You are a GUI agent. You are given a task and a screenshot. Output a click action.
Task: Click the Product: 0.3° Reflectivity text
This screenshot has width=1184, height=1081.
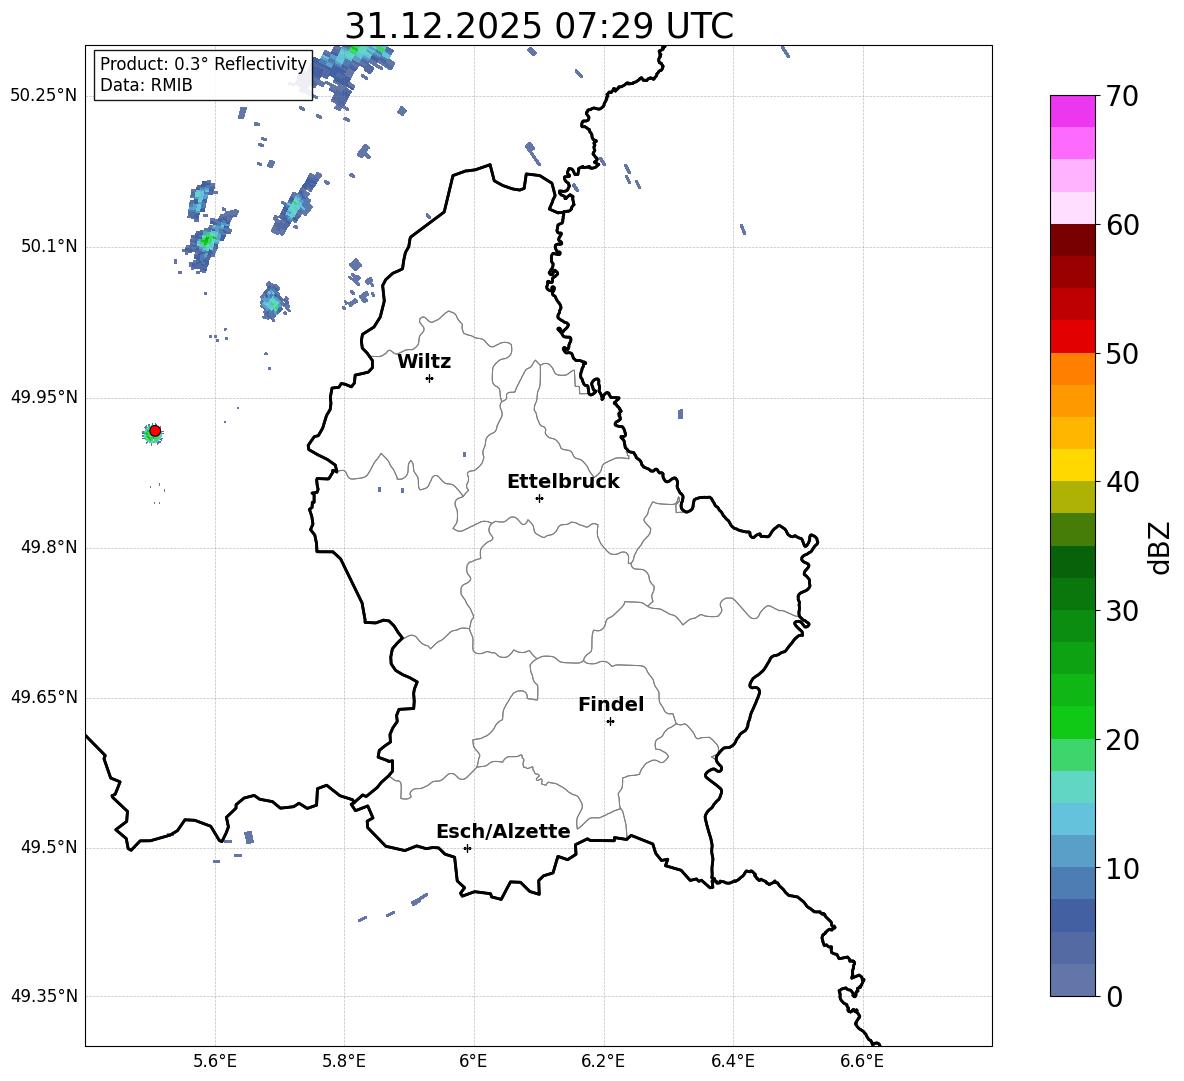pyautogui.click(x=203, y=64)
